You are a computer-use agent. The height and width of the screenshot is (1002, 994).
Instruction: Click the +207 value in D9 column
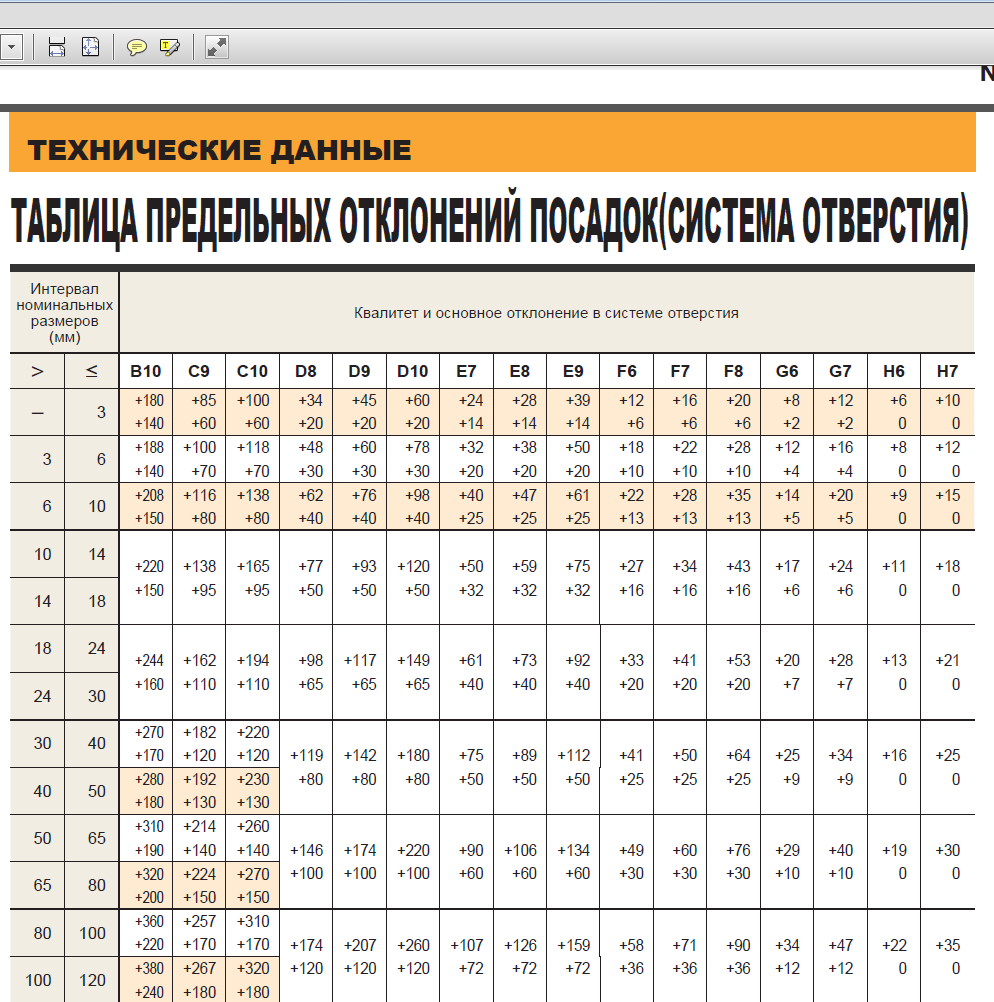coord(361,945)
